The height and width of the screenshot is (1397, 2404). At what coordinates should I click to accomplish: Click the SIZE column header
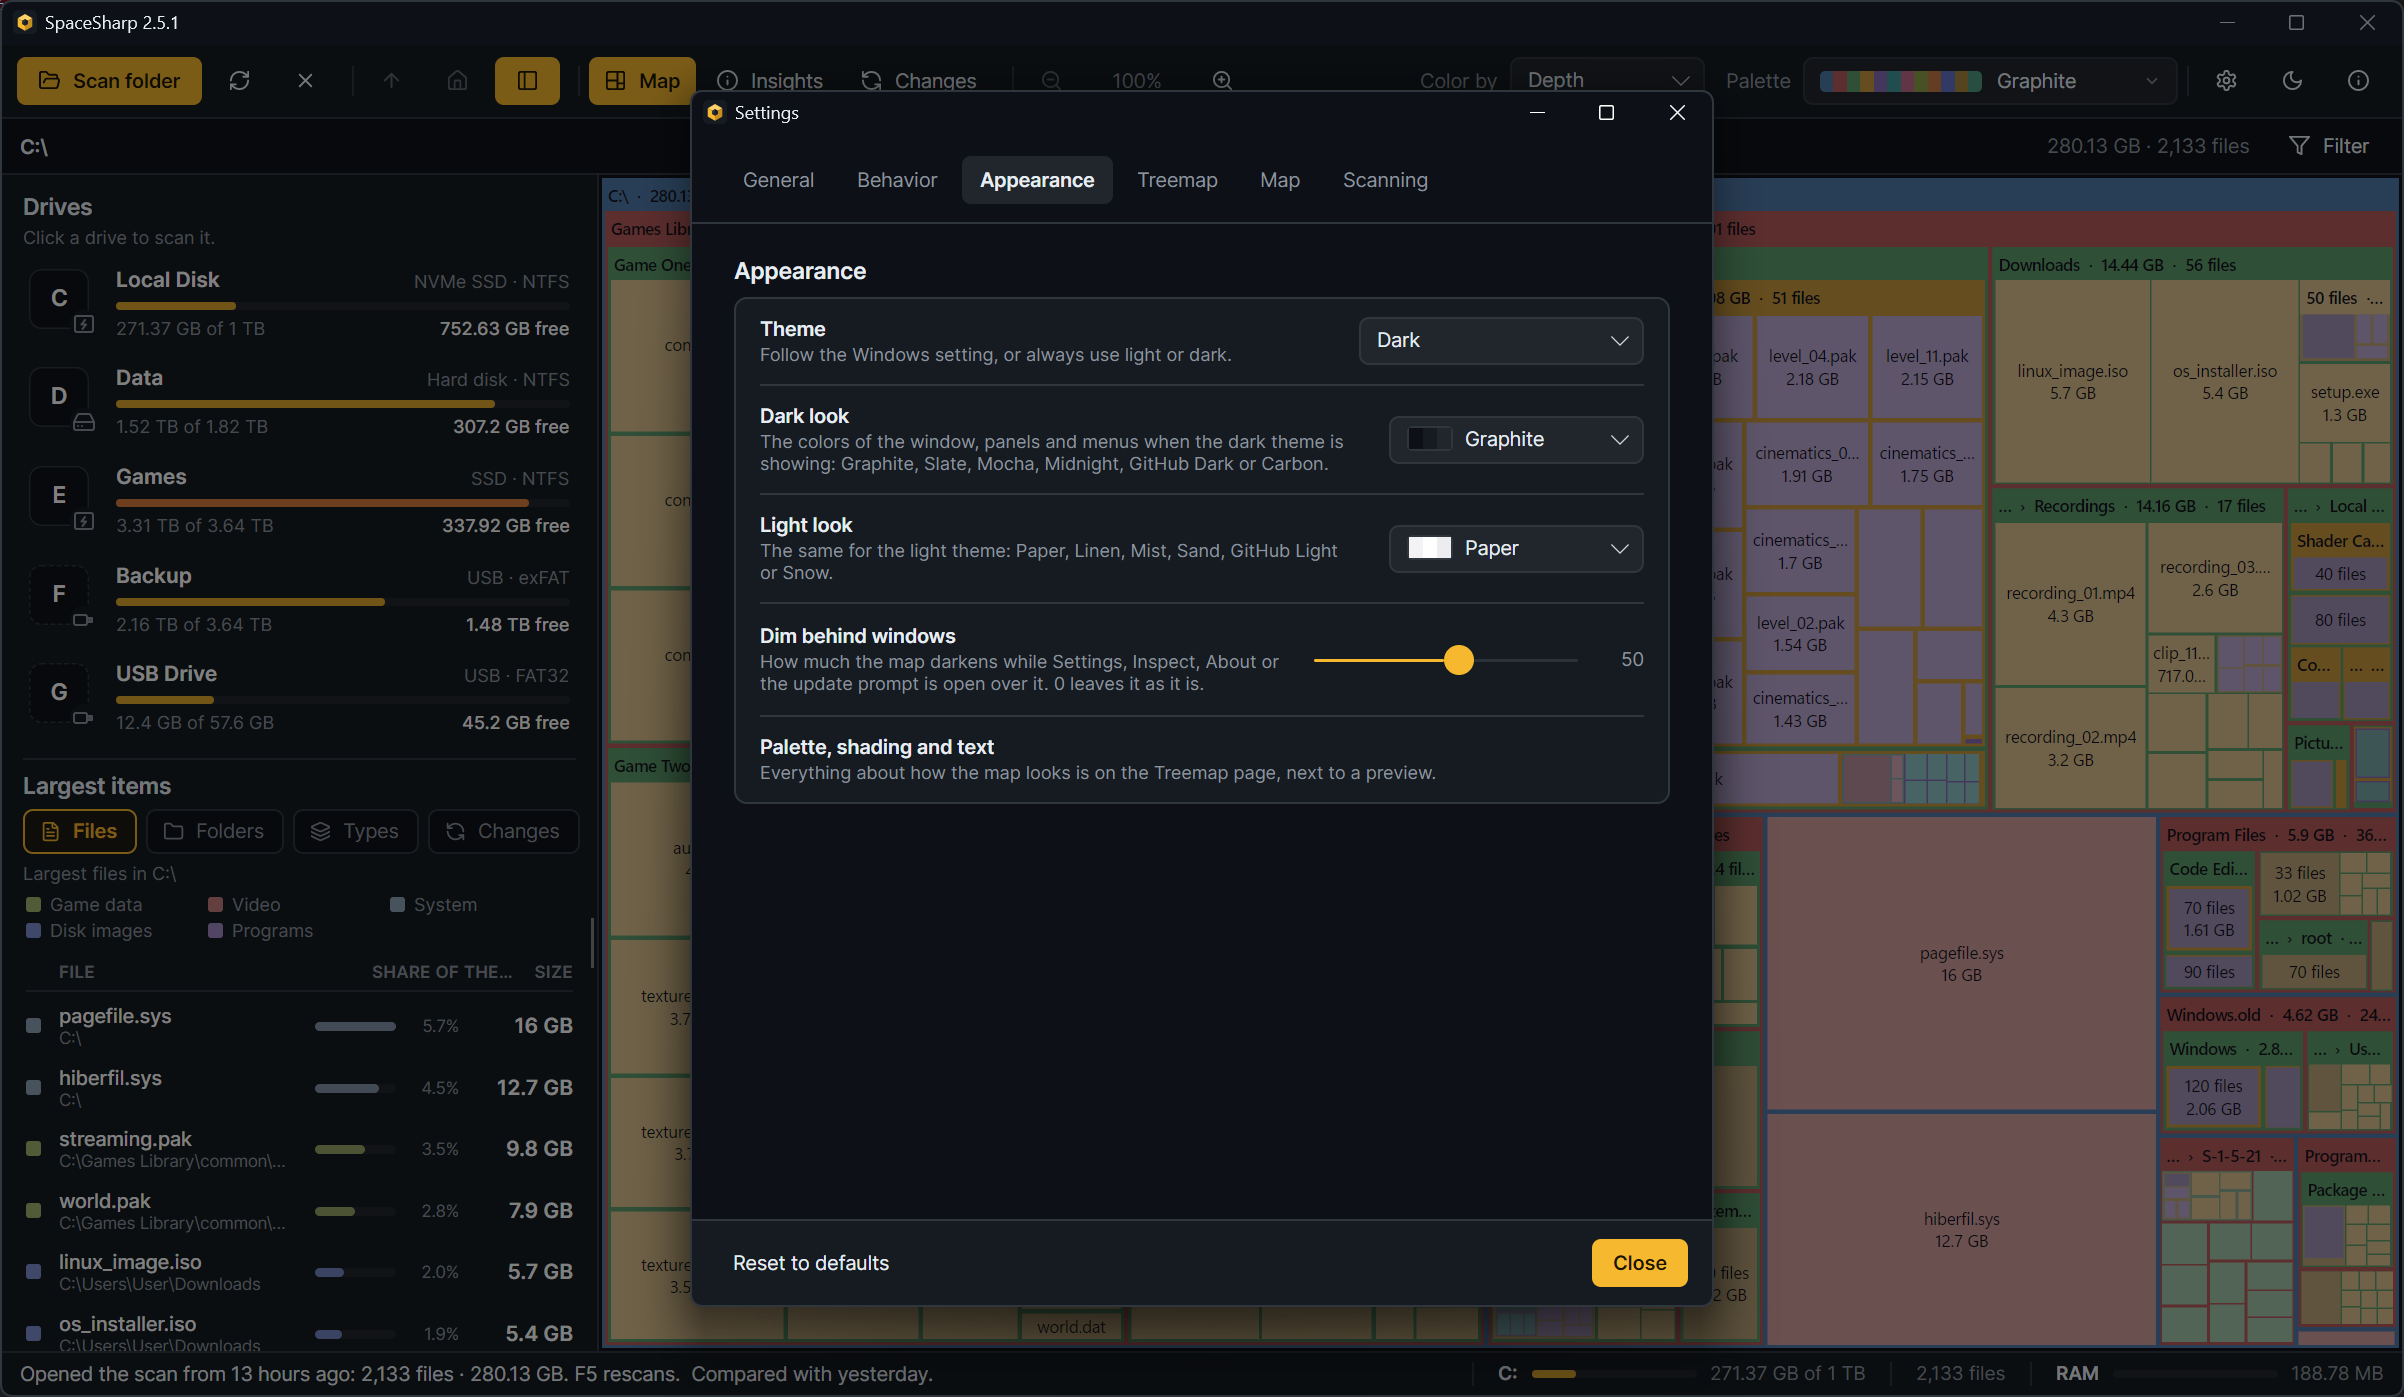click(553, 972)
